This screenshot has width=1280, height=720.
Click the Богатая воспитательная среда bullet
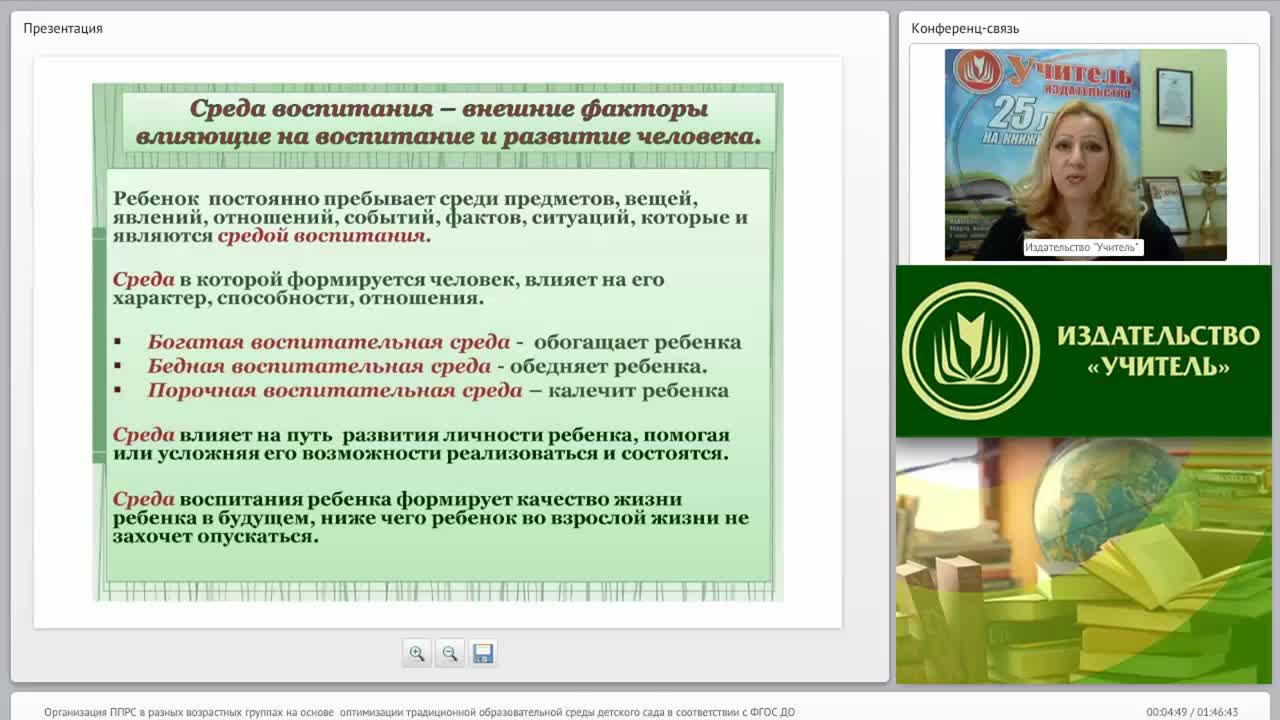pyautogui.click(x=444, y=342)
